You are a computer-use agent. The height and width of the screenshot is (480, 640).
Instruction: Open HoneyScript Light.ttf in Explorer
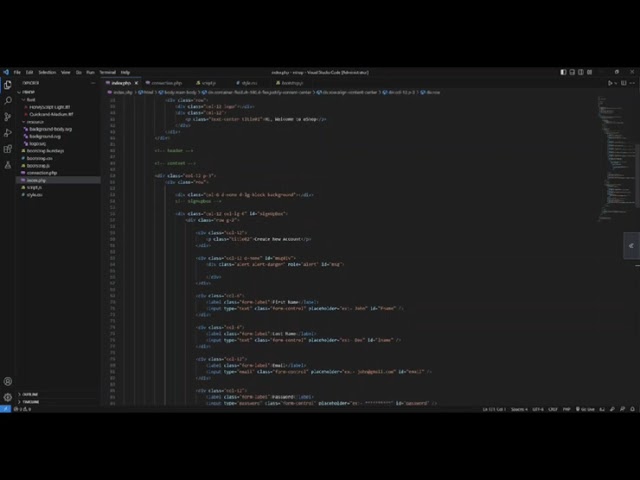pyautogui.click(x=49, y=107)
